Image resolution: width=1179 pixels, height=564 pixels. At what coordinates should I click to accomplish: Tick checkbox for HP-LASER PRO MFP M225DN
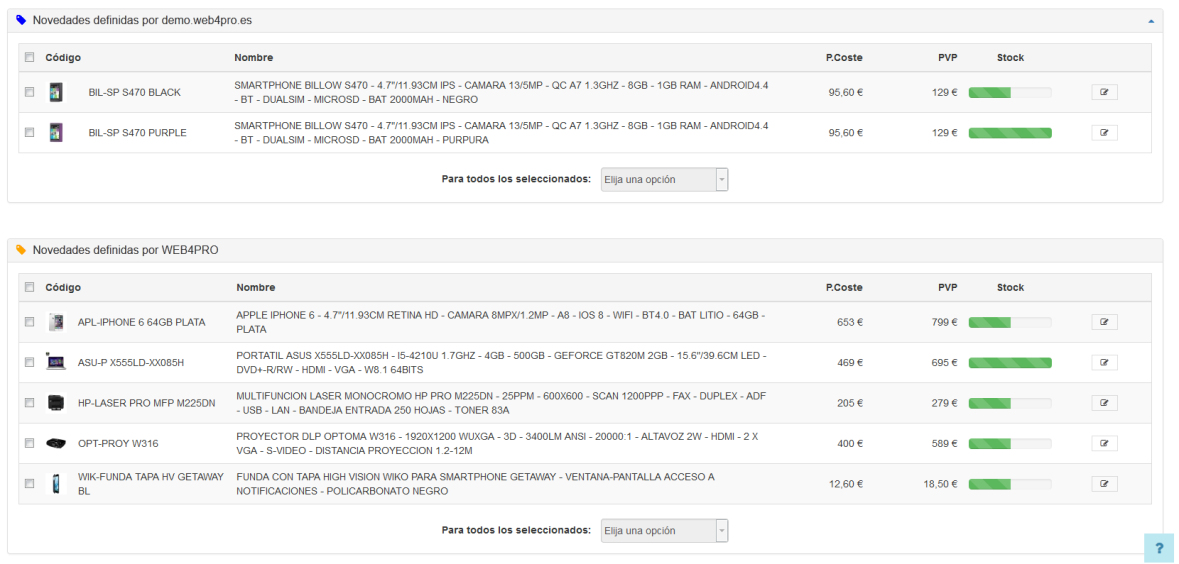(29, 402)
